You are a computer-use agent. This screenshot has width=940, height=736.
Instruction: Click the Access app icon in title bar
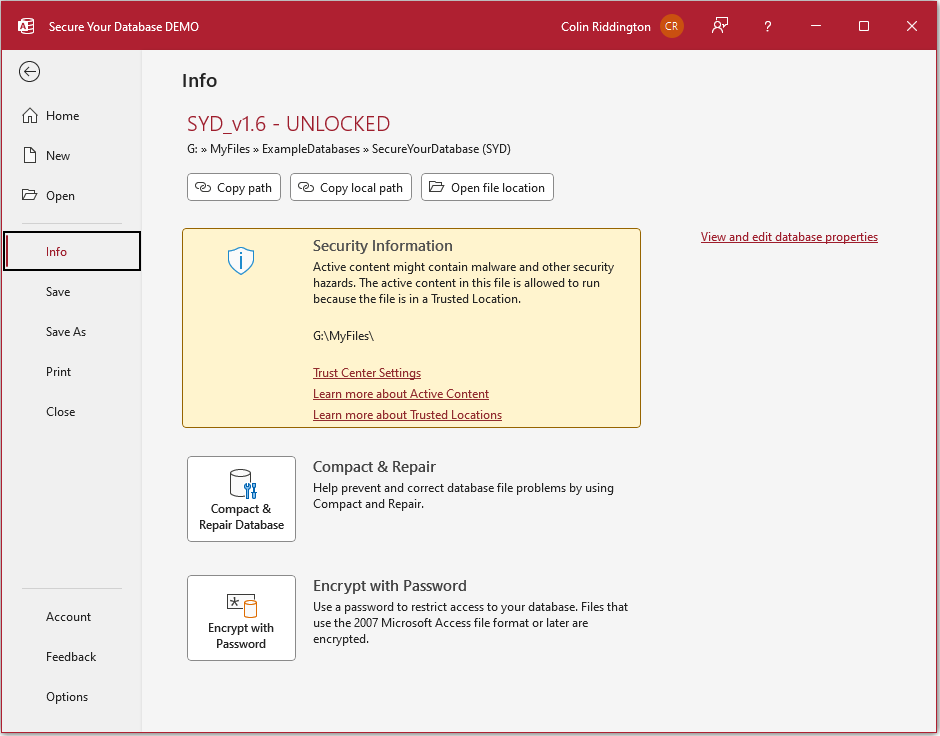click(26, 26)
